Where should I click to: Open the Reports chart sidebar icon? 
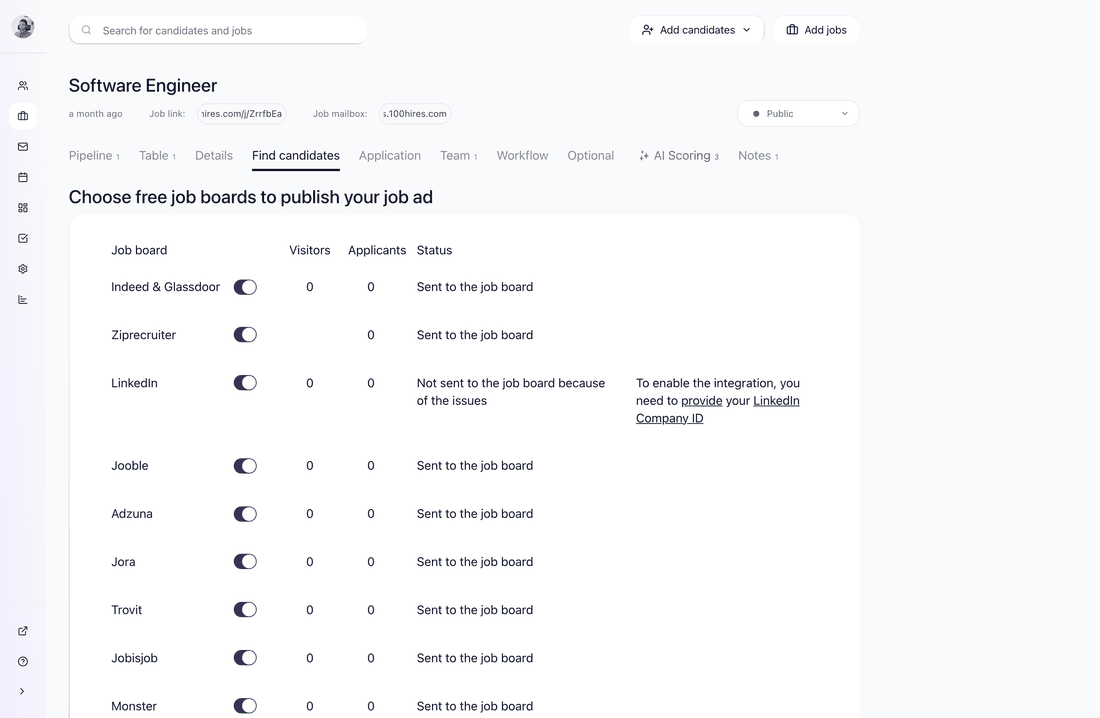click(x=23, y=300)
